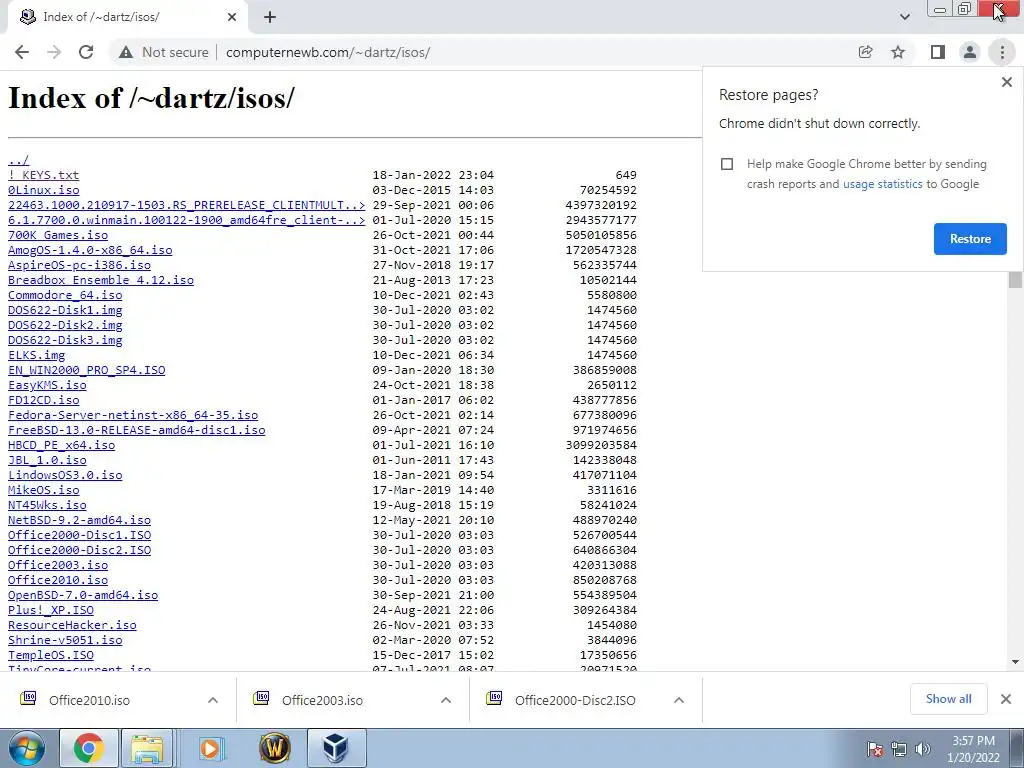Open downloaded Office2003.iso from shelf
The height and width of the screenshot is (768, 1024).
point(323,700)
